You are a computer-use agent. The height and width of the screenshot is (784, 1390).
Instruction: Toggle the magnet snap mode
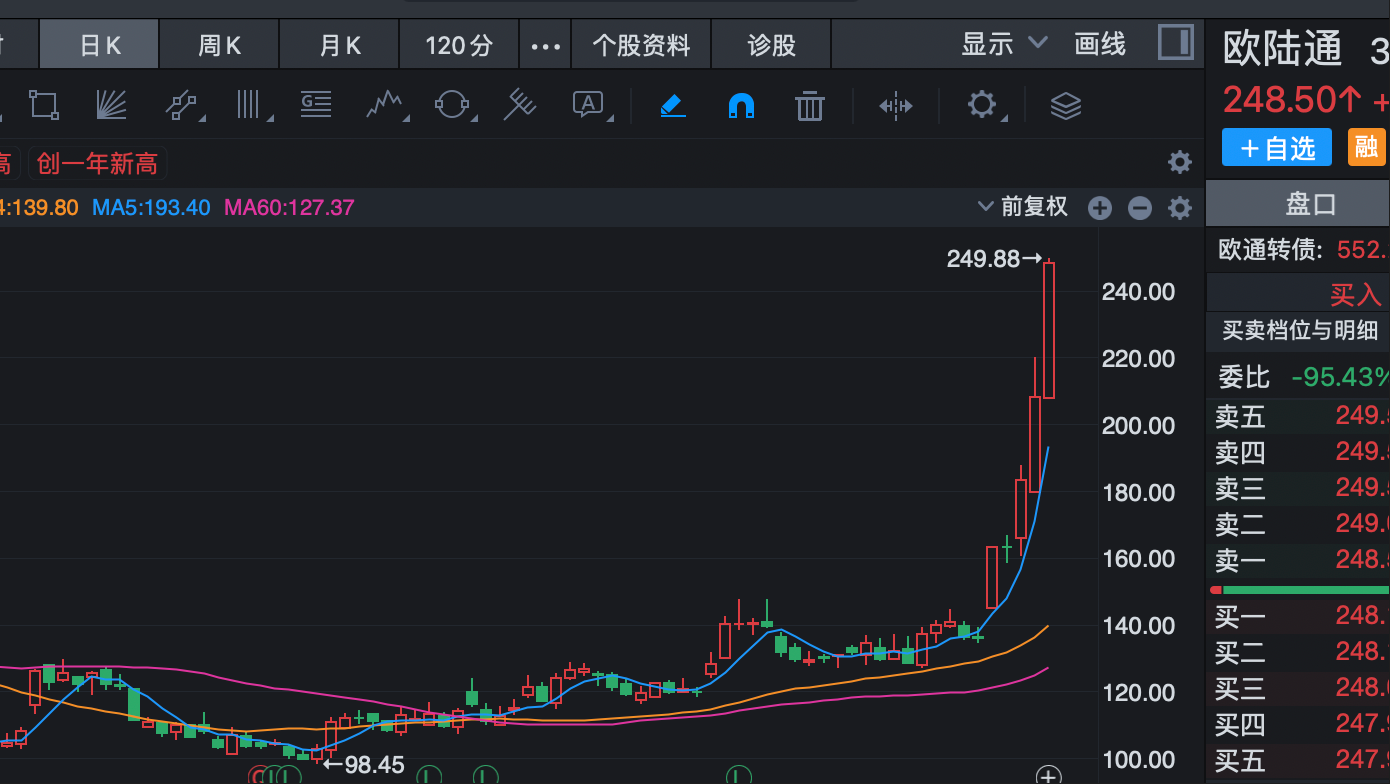pos(741,105)
